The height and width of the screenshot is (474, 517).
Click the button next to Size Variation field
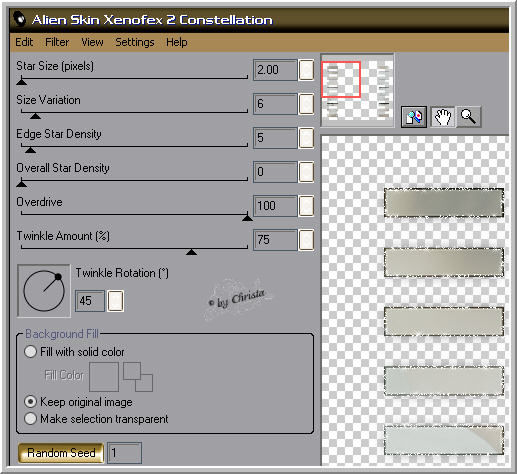[x=306, y=104]
